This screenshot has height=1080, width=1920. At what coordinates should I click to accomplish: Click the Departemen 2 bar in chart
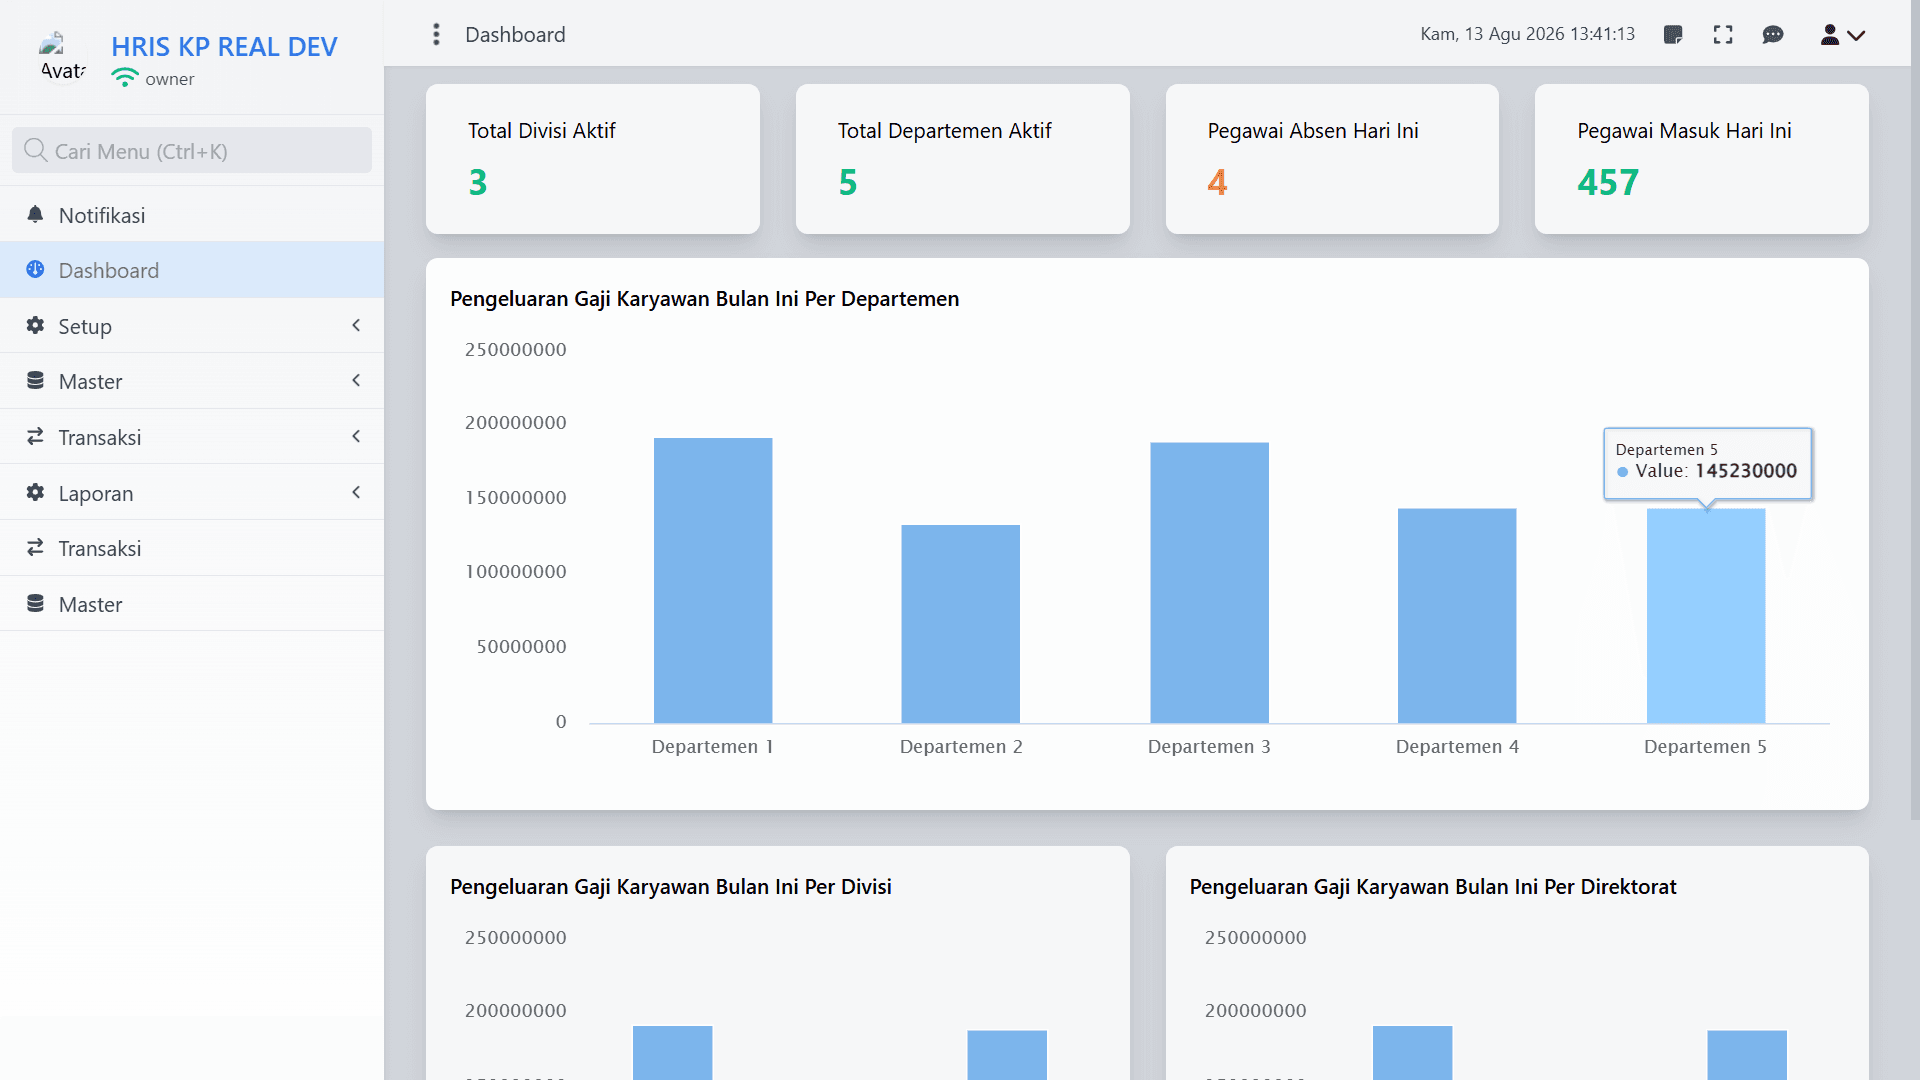[961, 624]
